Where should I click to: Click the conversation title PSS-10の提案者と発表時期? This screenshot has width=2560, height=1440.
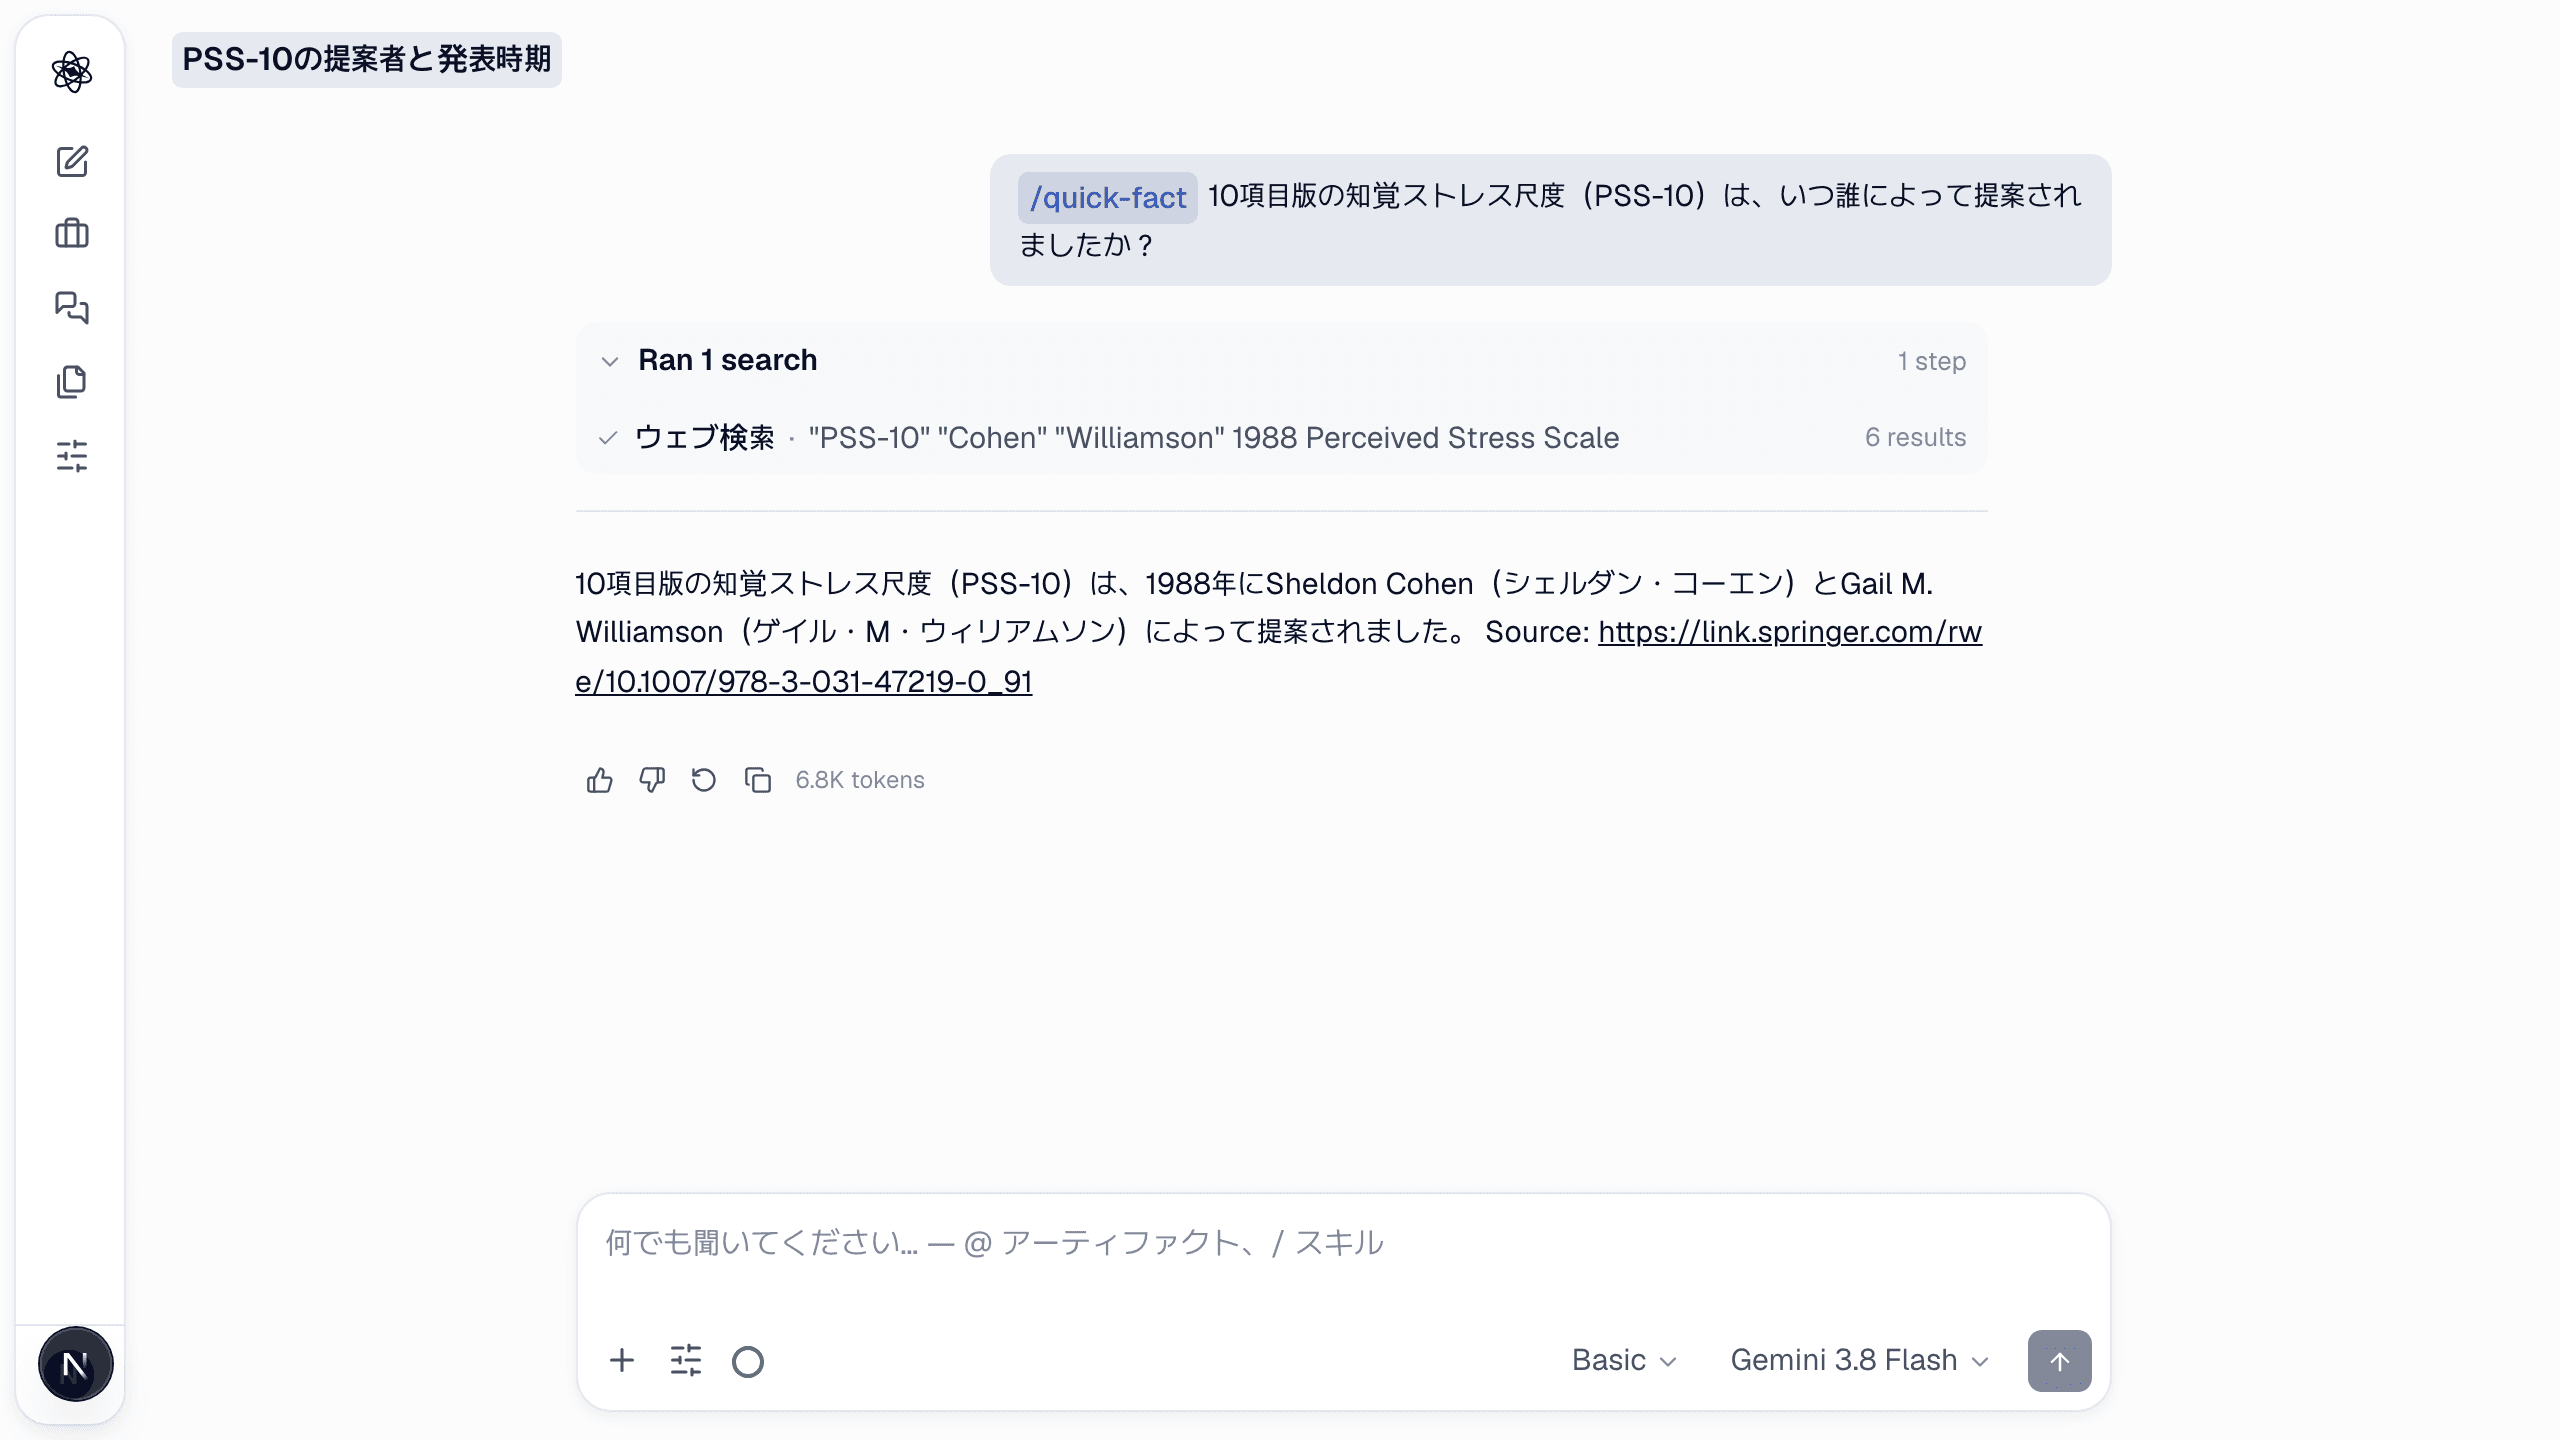[x=367, y=59]
